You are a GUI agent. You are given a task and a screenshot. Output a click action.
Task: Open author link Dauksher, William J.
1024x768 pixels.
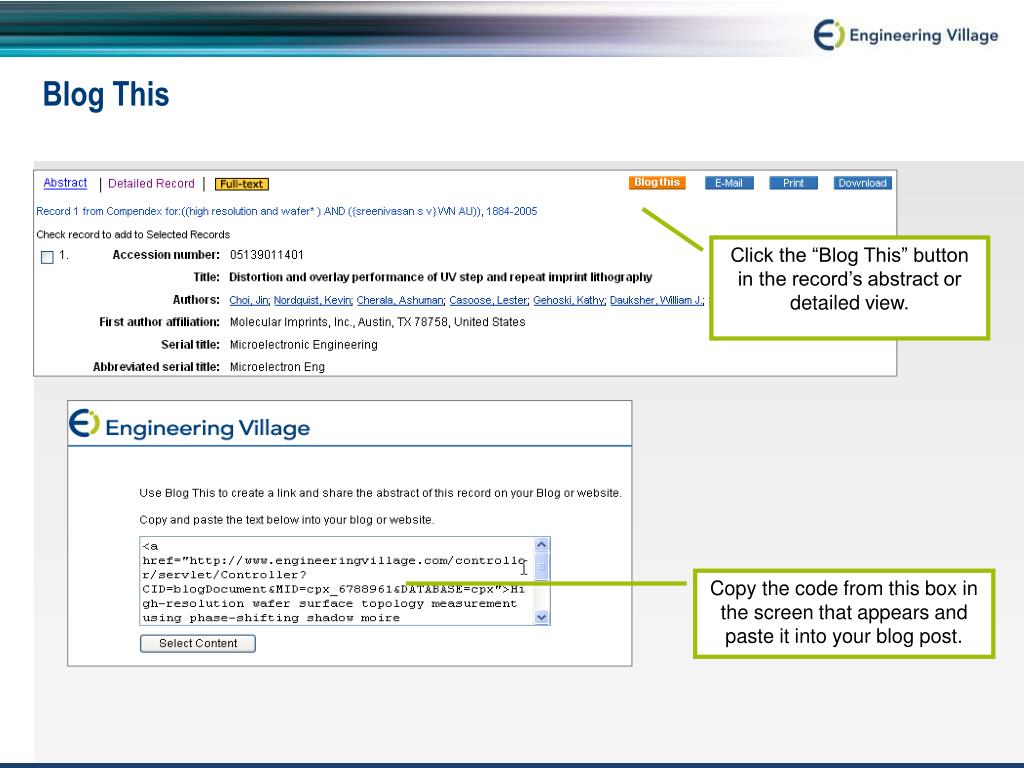tap(657, 300)
